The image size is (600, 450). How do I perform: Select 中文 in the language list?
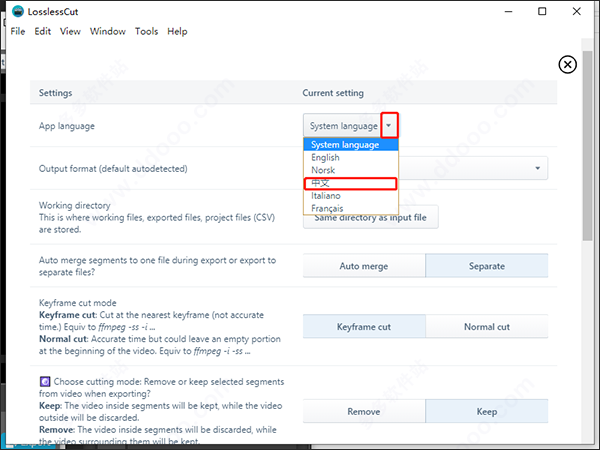click(x=351, y=183)
